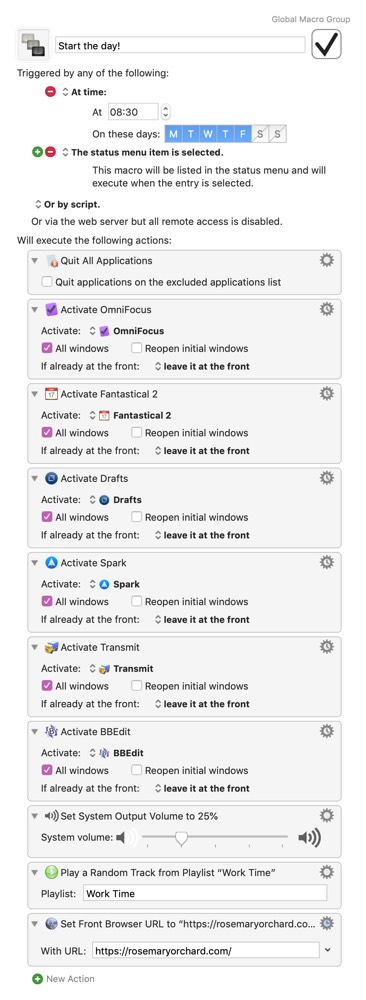Click the gear on Set System Output Volume

(326, 816)
